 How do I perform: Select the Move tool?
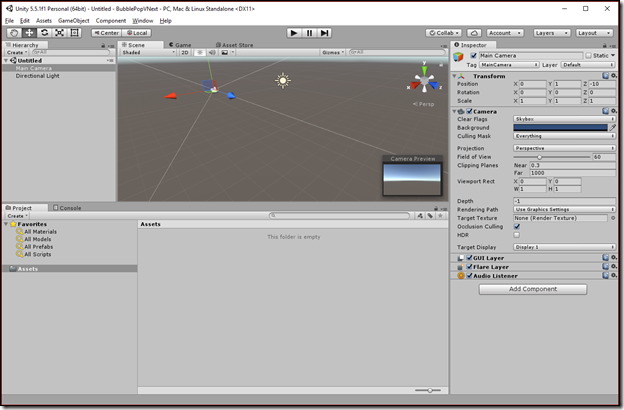coord(29,33)
